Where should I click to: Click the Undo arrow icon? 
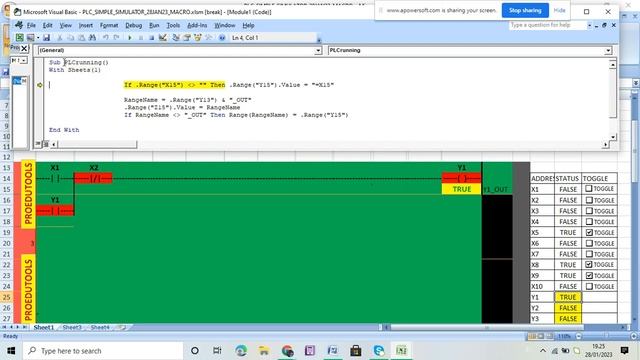[106, 38]
